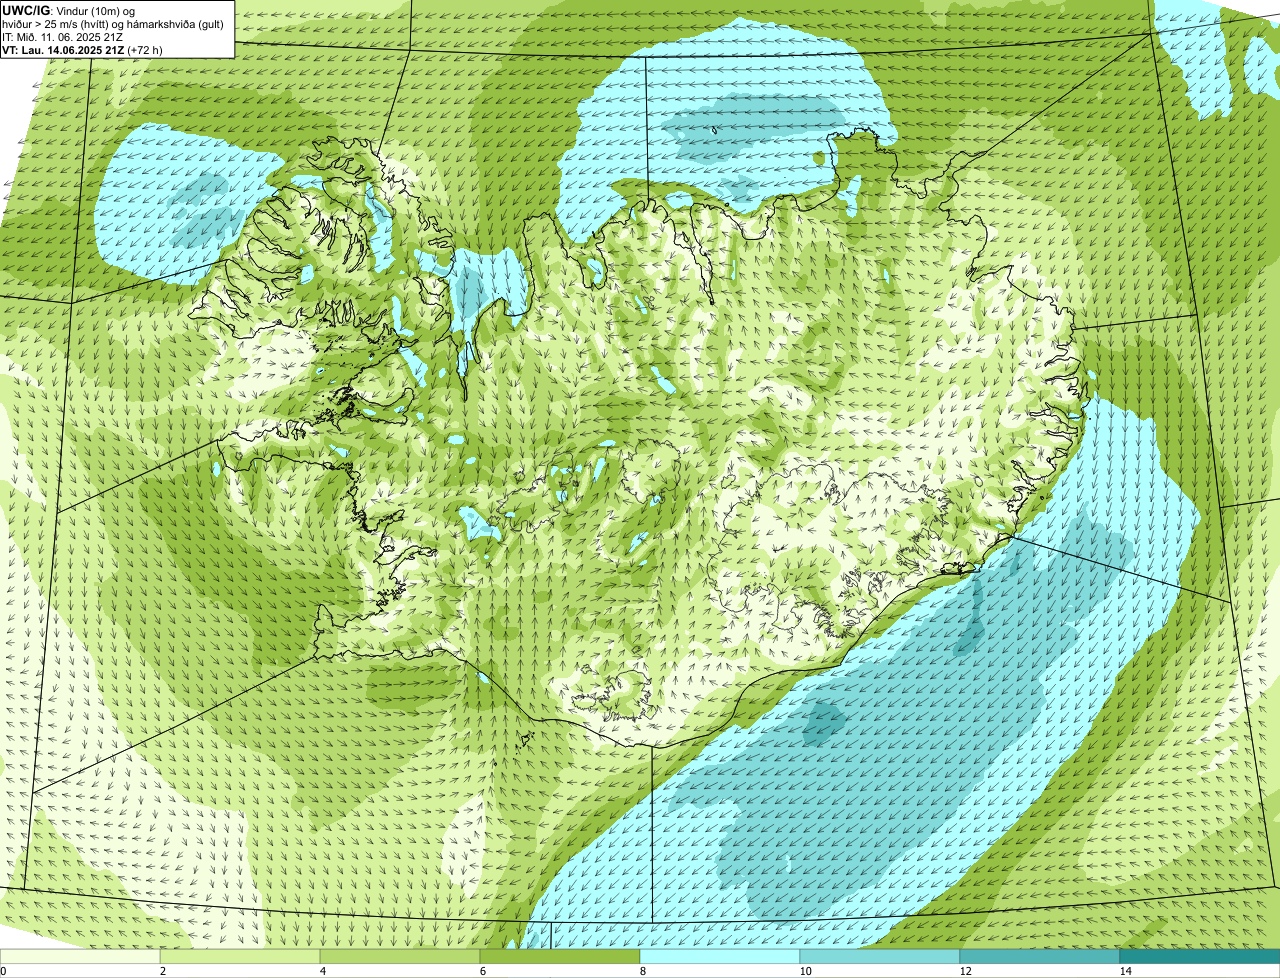Viewport: 1280px width, 978px height.
Task: Click the legend value label "8"
Action: pyautogui.click(x=641, y=971)
